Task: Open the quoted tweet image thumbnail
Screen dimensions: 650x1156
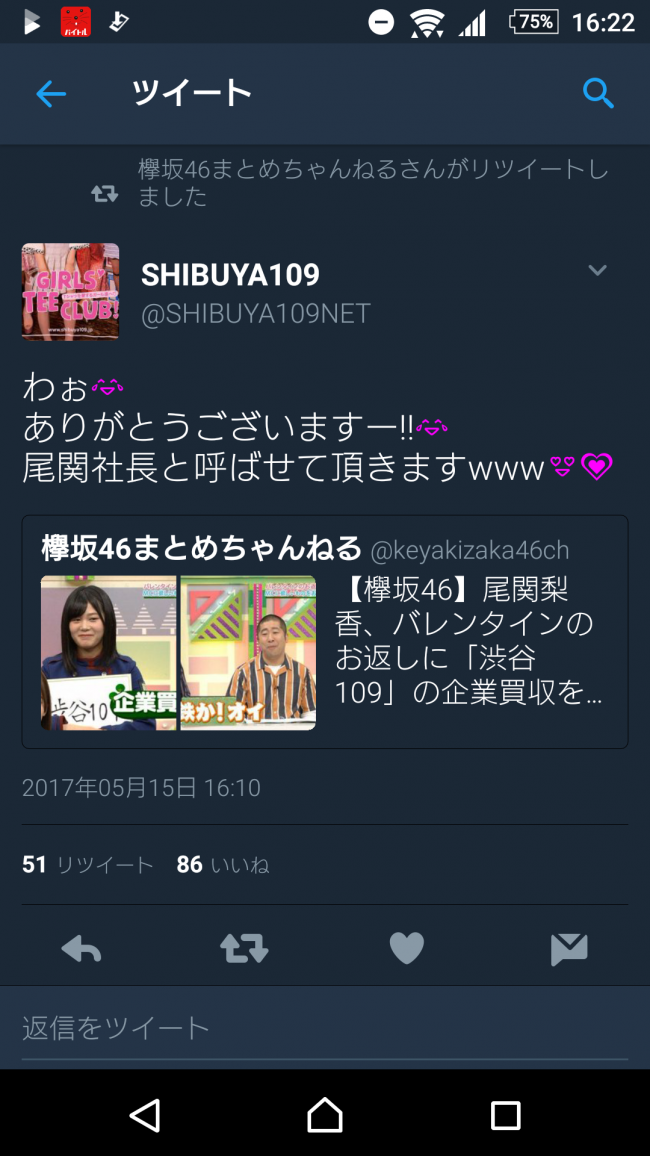Action: (178, 652)
